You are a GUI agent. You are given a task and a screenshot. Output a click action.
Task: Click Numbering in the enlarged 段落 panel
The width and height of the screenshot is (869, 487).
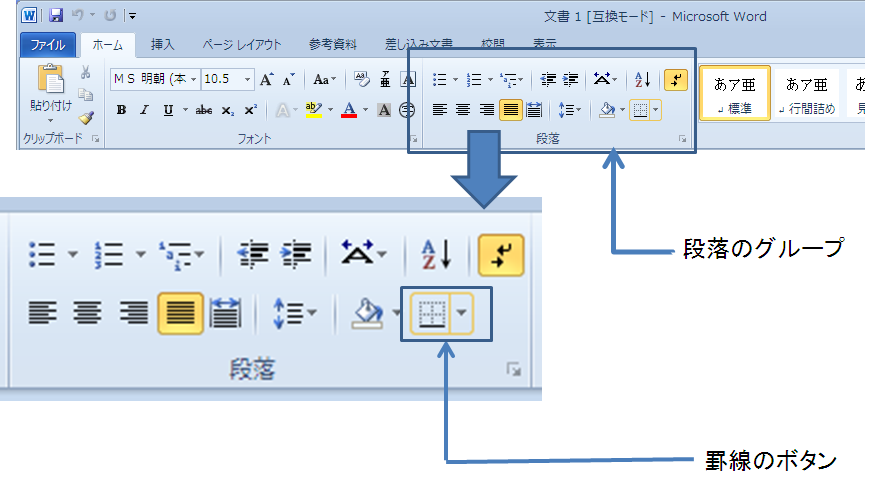109,254
